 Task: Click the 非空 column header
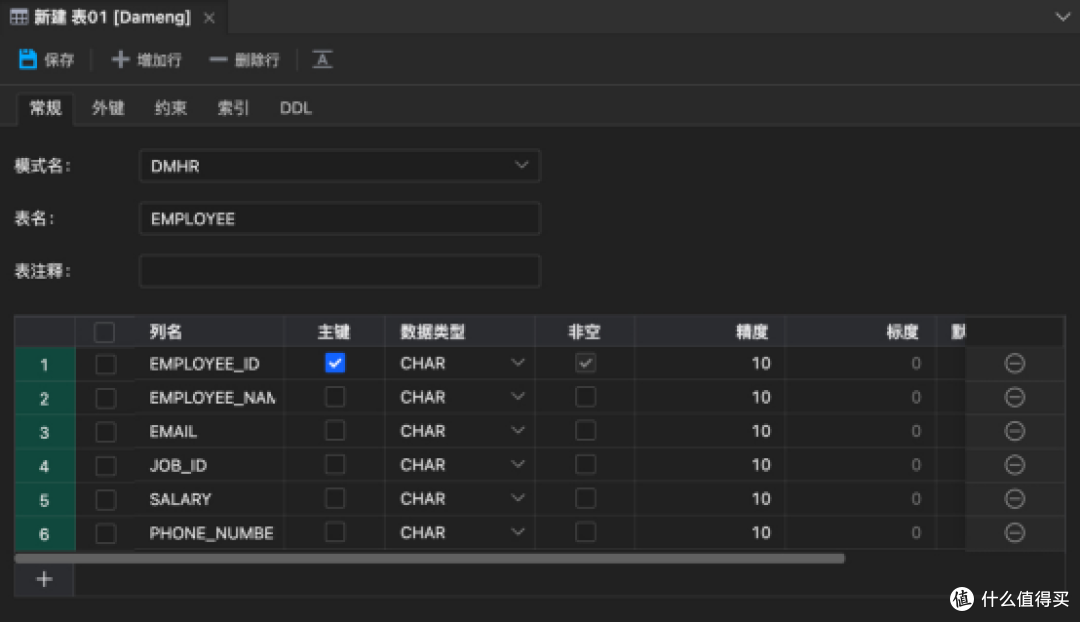point(584,332)
